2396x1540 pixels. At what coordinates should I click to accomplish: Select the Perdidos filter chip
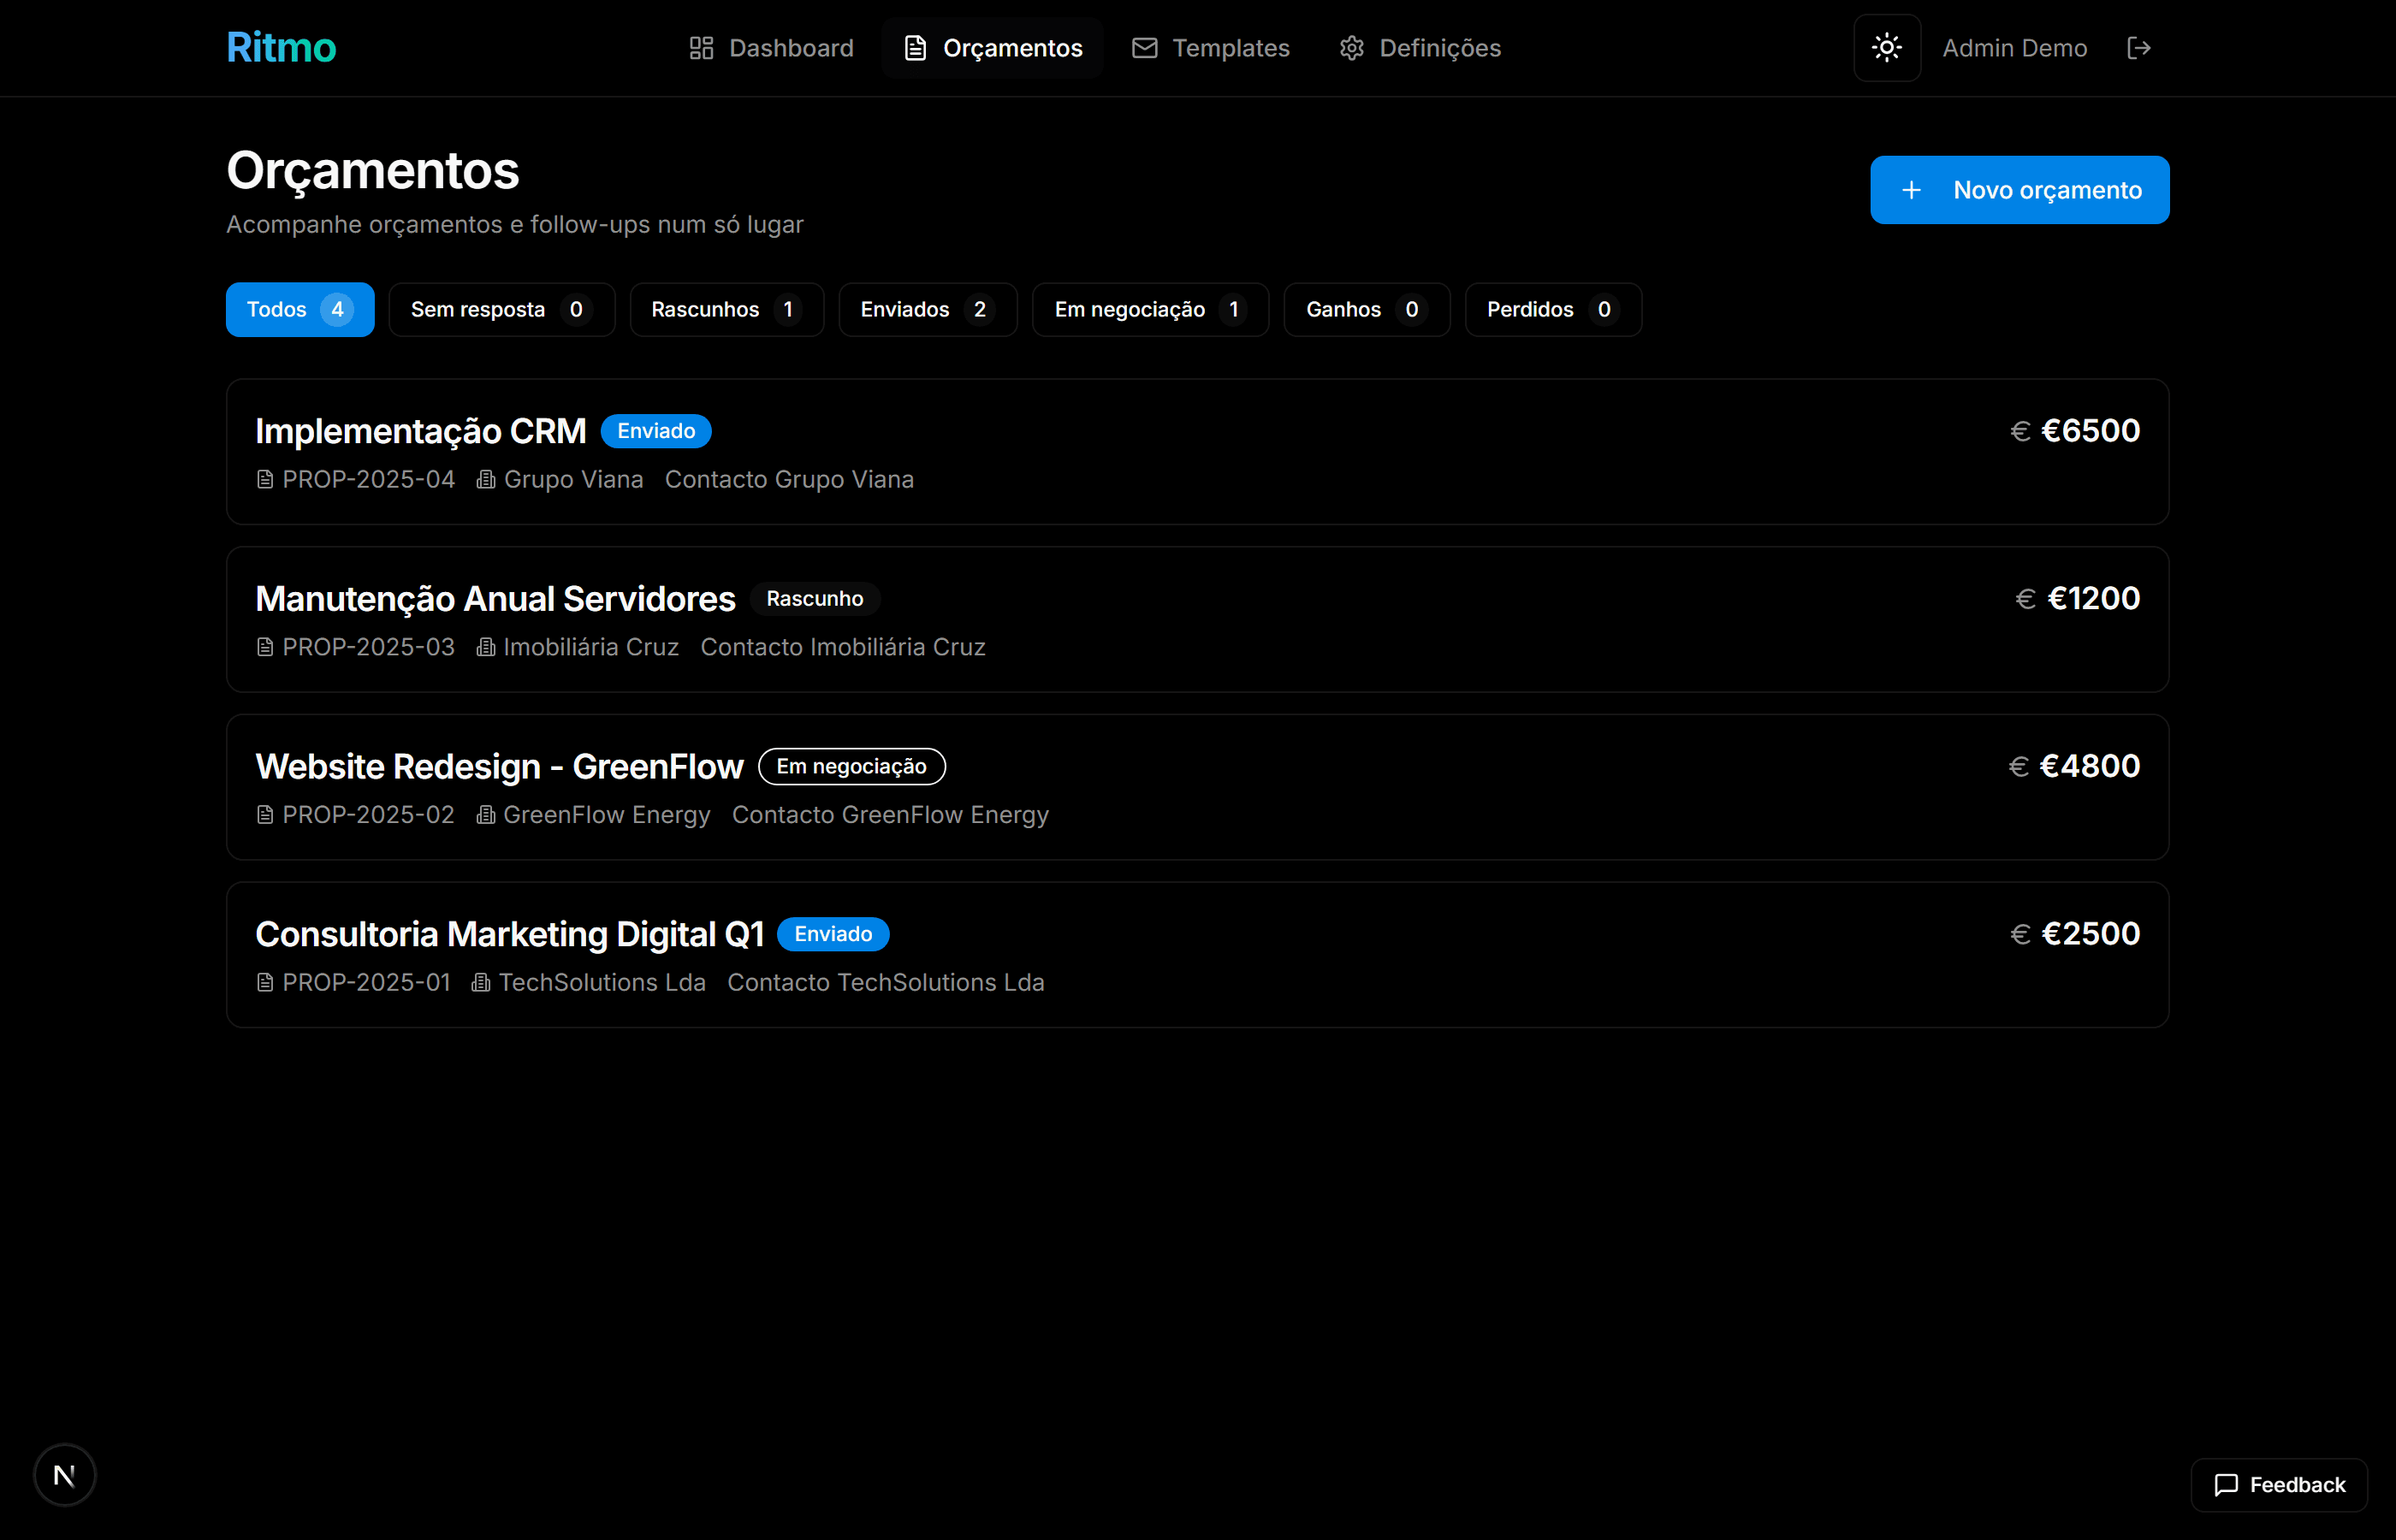[x=1552, y=310]
